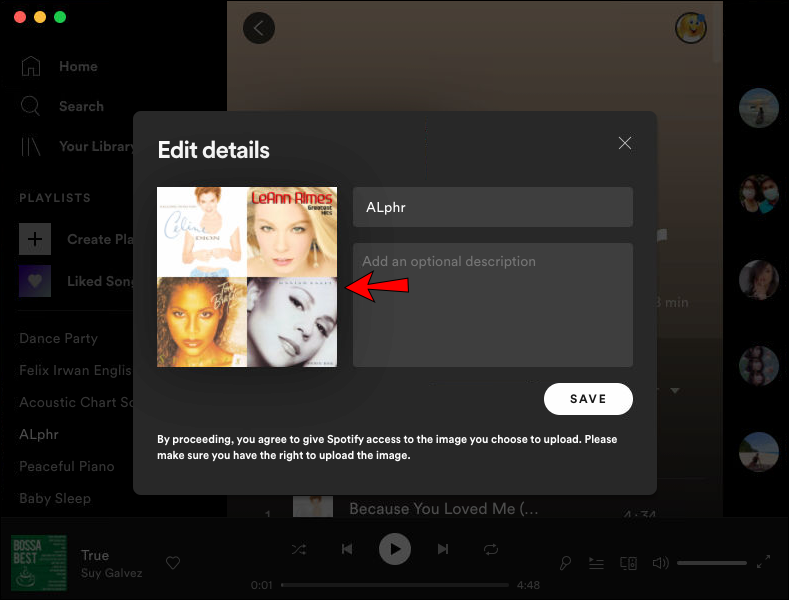Screen dimensions: 789x600
Task: Seek on the song progress bar
Action: click(x=394, y=585)
